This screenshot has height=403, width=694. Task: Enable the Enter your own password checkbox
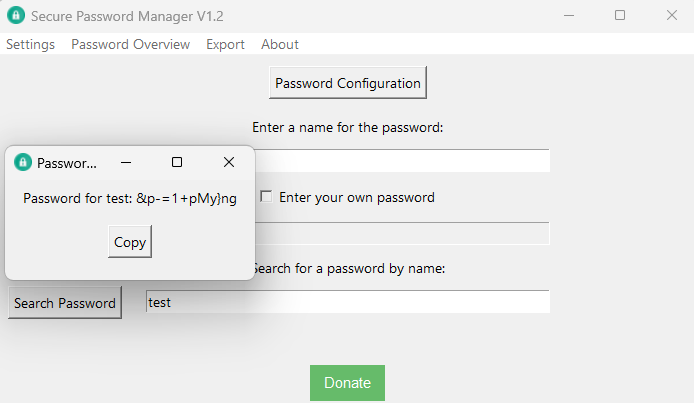pyautogui.click(x=266, y=196)
